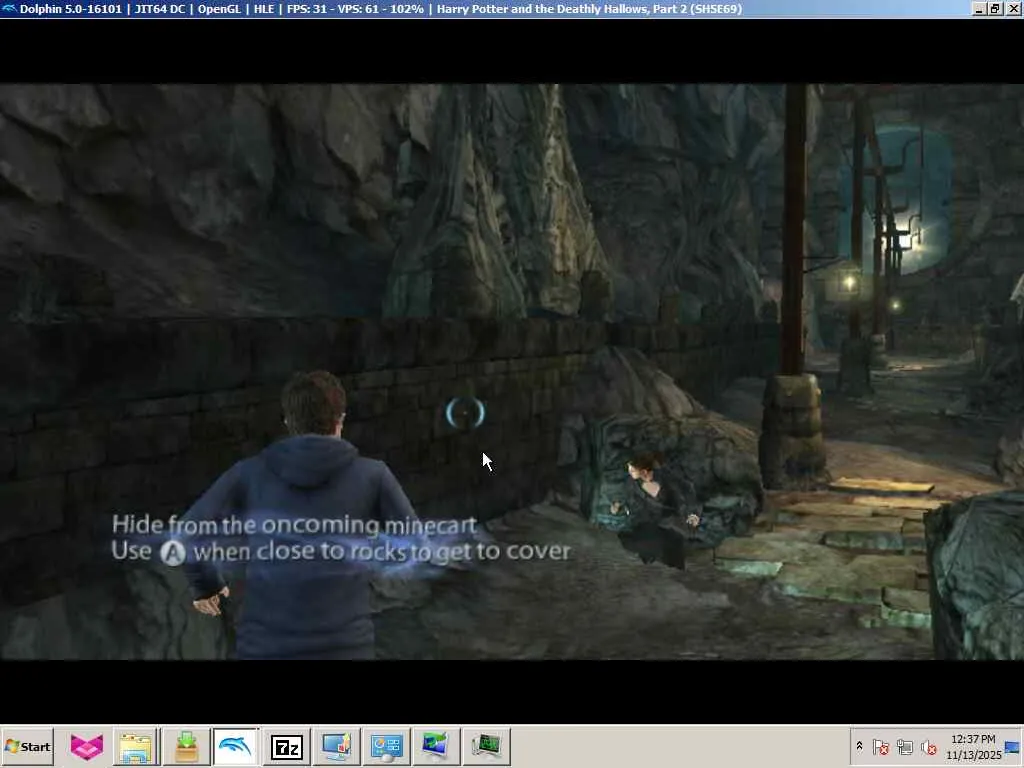1024x768 pixels.
Task: Open the remote desktop monitor taskbar icon
Action: pyautogui.click(x=436, y=746)
